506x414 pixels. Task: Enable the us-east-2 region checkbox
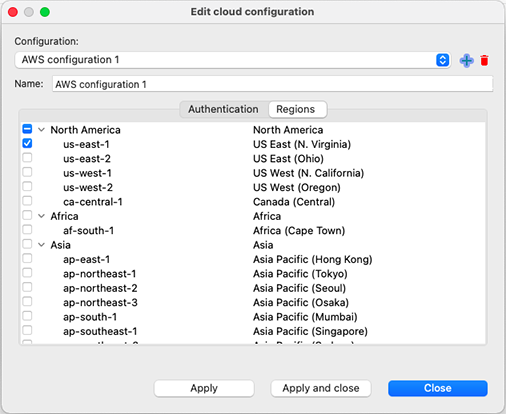coord(27,157)
